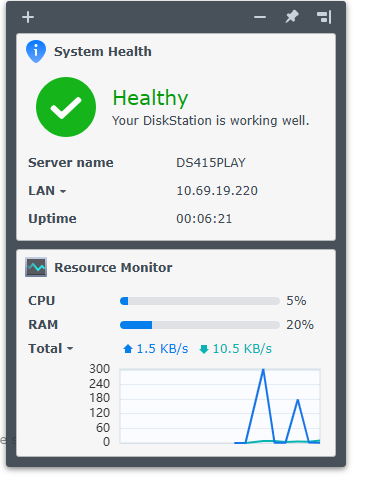This screenshot has height=502, width=382.
Task: Click the 20% RAM value
Action: click(300, 325)
